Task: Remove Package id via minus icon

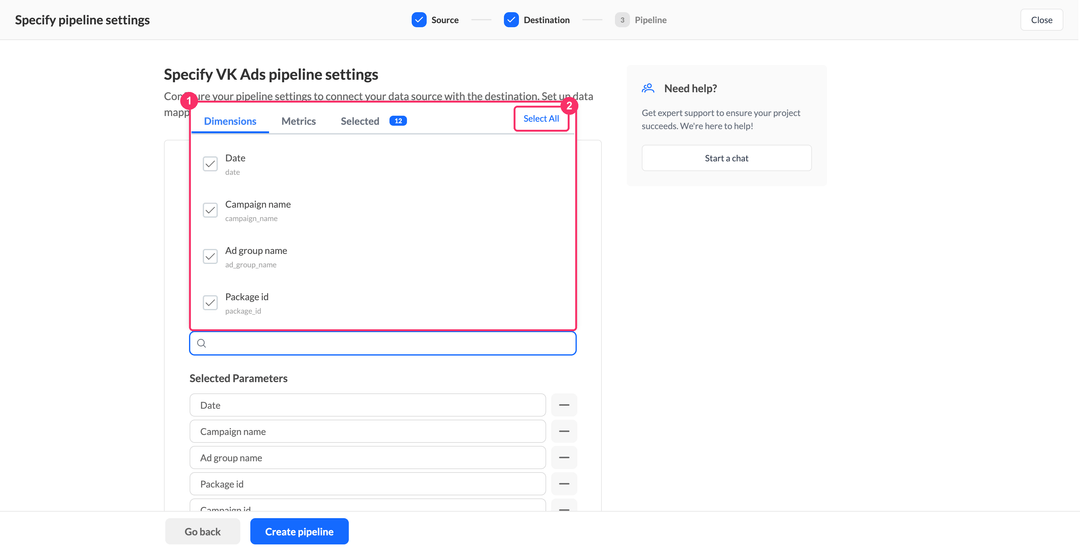Action: [x=564, y=484]
